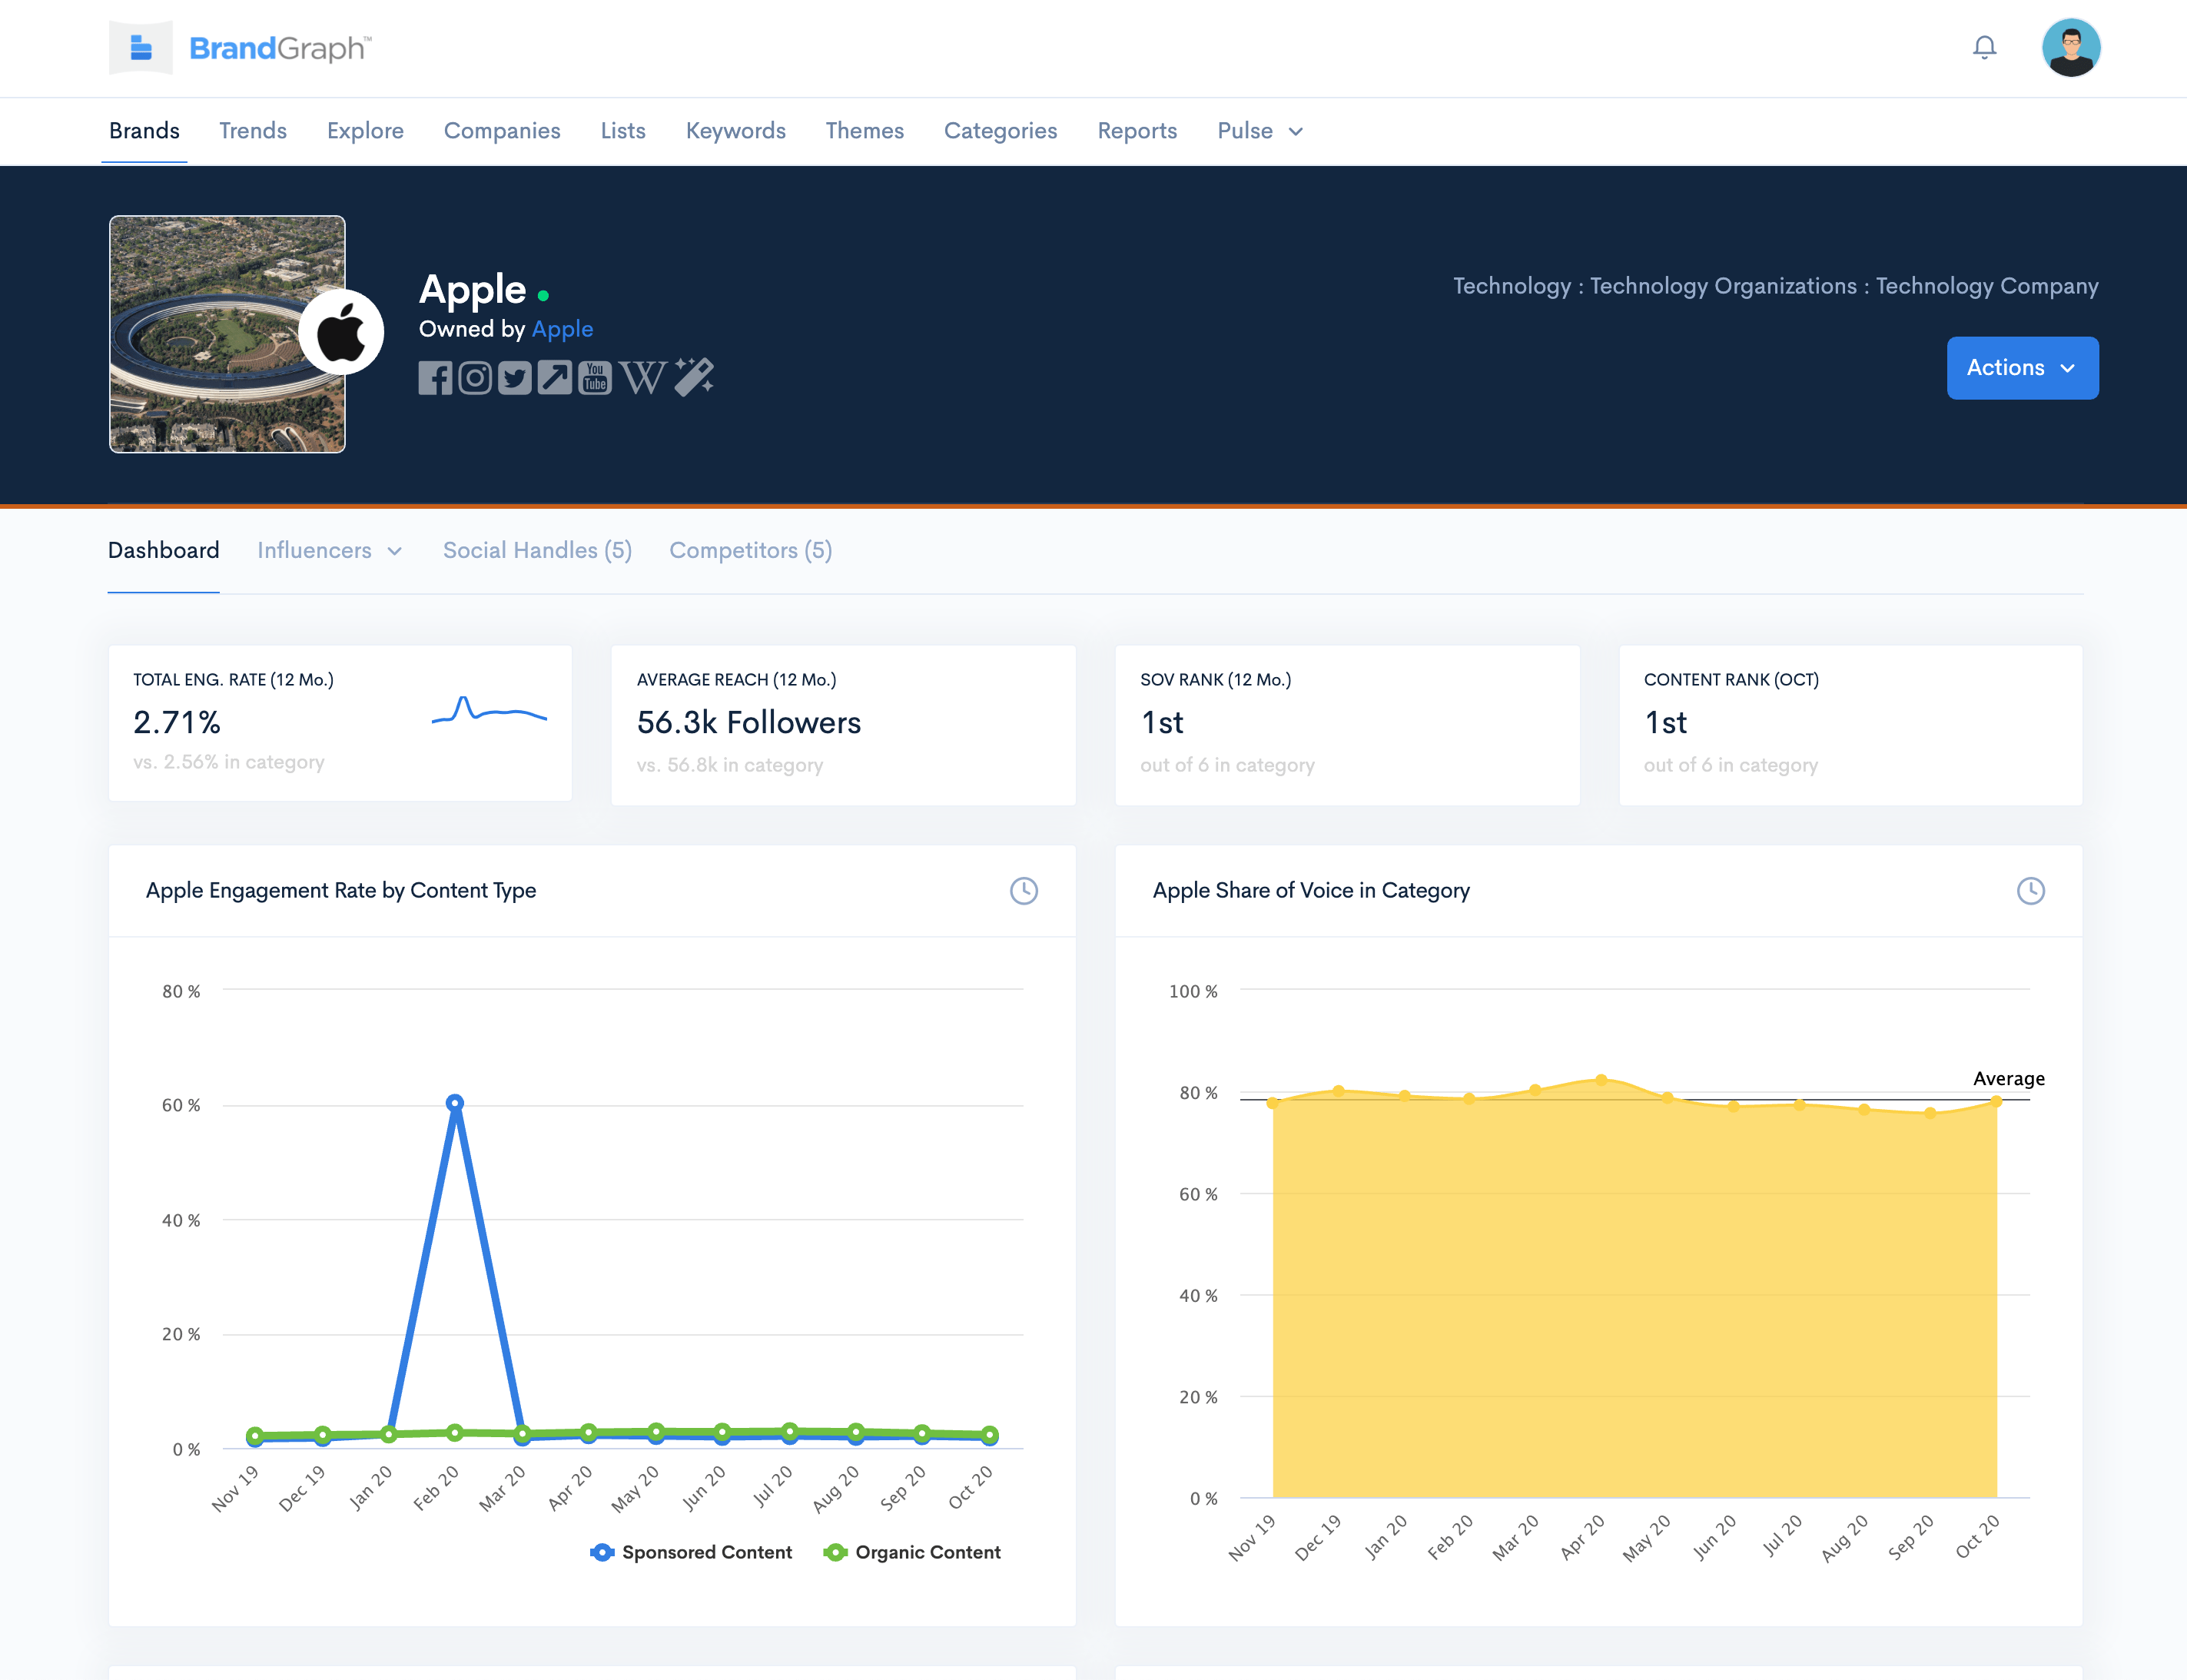2187x1680 pixels.
Task: Expand the Actions dropdown button
Action: pyautogui.click(x=2021, y=368)
